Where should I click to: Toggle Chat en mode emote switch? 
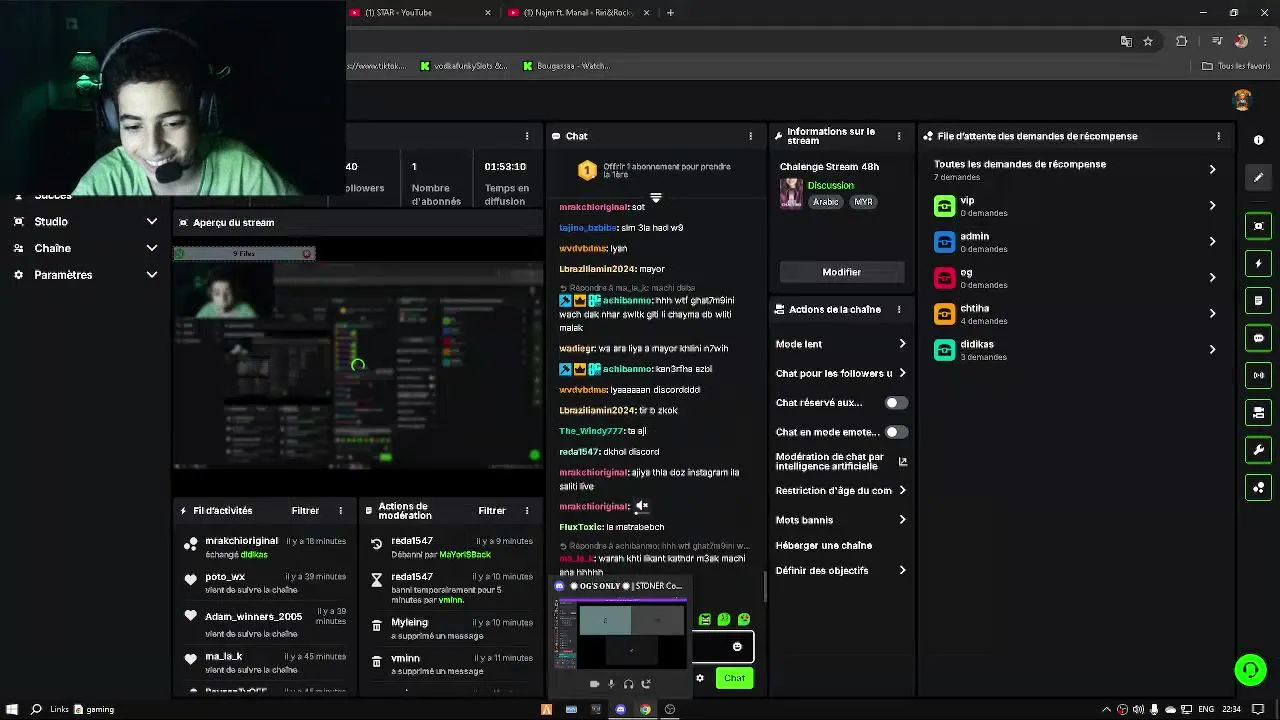[896, 432]
